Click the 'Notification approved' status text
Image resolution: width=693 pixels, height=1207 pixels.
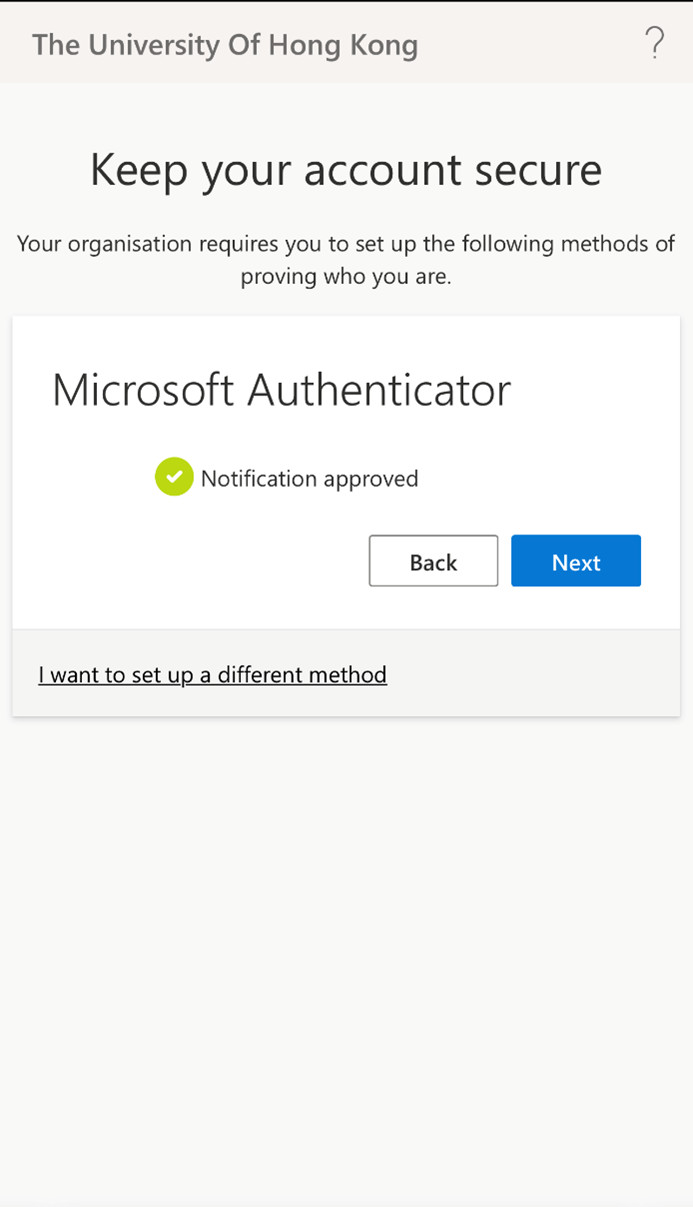[x=309, y=479]
